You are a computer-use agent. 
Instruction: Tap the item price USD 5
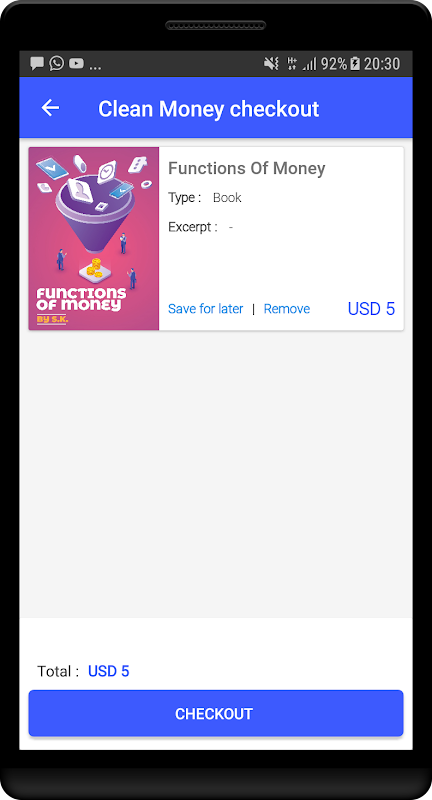[371, 309]
